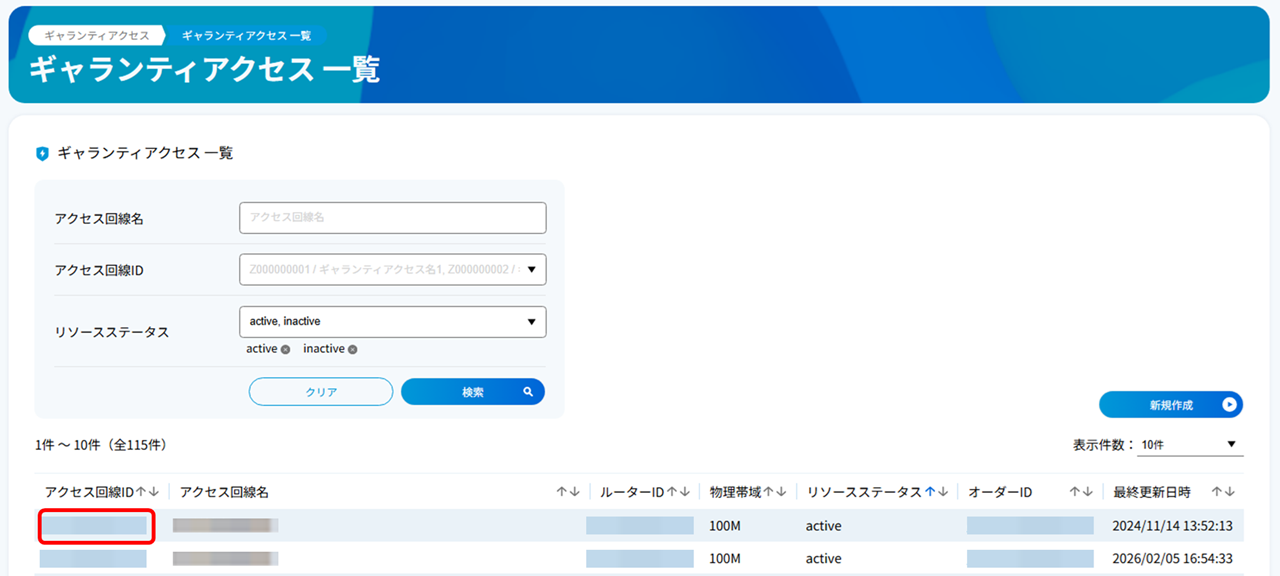Image resolution: width=1280 pixels, height=576 pixels.
Task: Open the 表示件数 page size dropdown
Action: pos(1190,445)
